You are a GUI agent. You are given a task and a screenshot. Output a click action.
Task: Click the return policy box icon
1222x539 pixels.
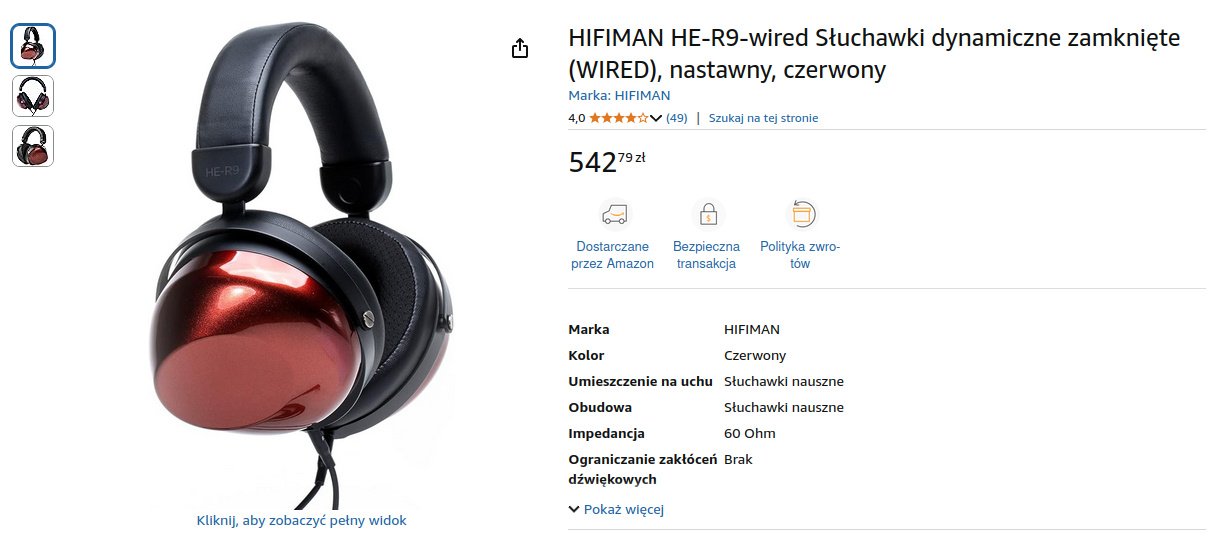[800, 214]
